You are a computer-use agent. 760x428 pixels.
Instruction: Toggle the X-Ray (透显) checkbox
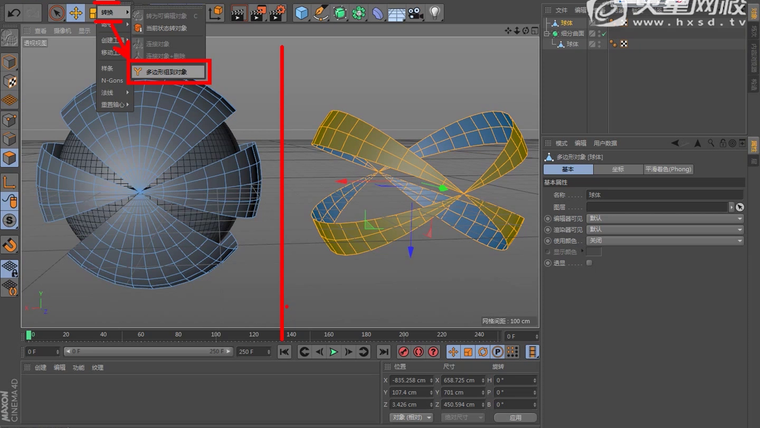pyautogui.click(x=589, y=262)
